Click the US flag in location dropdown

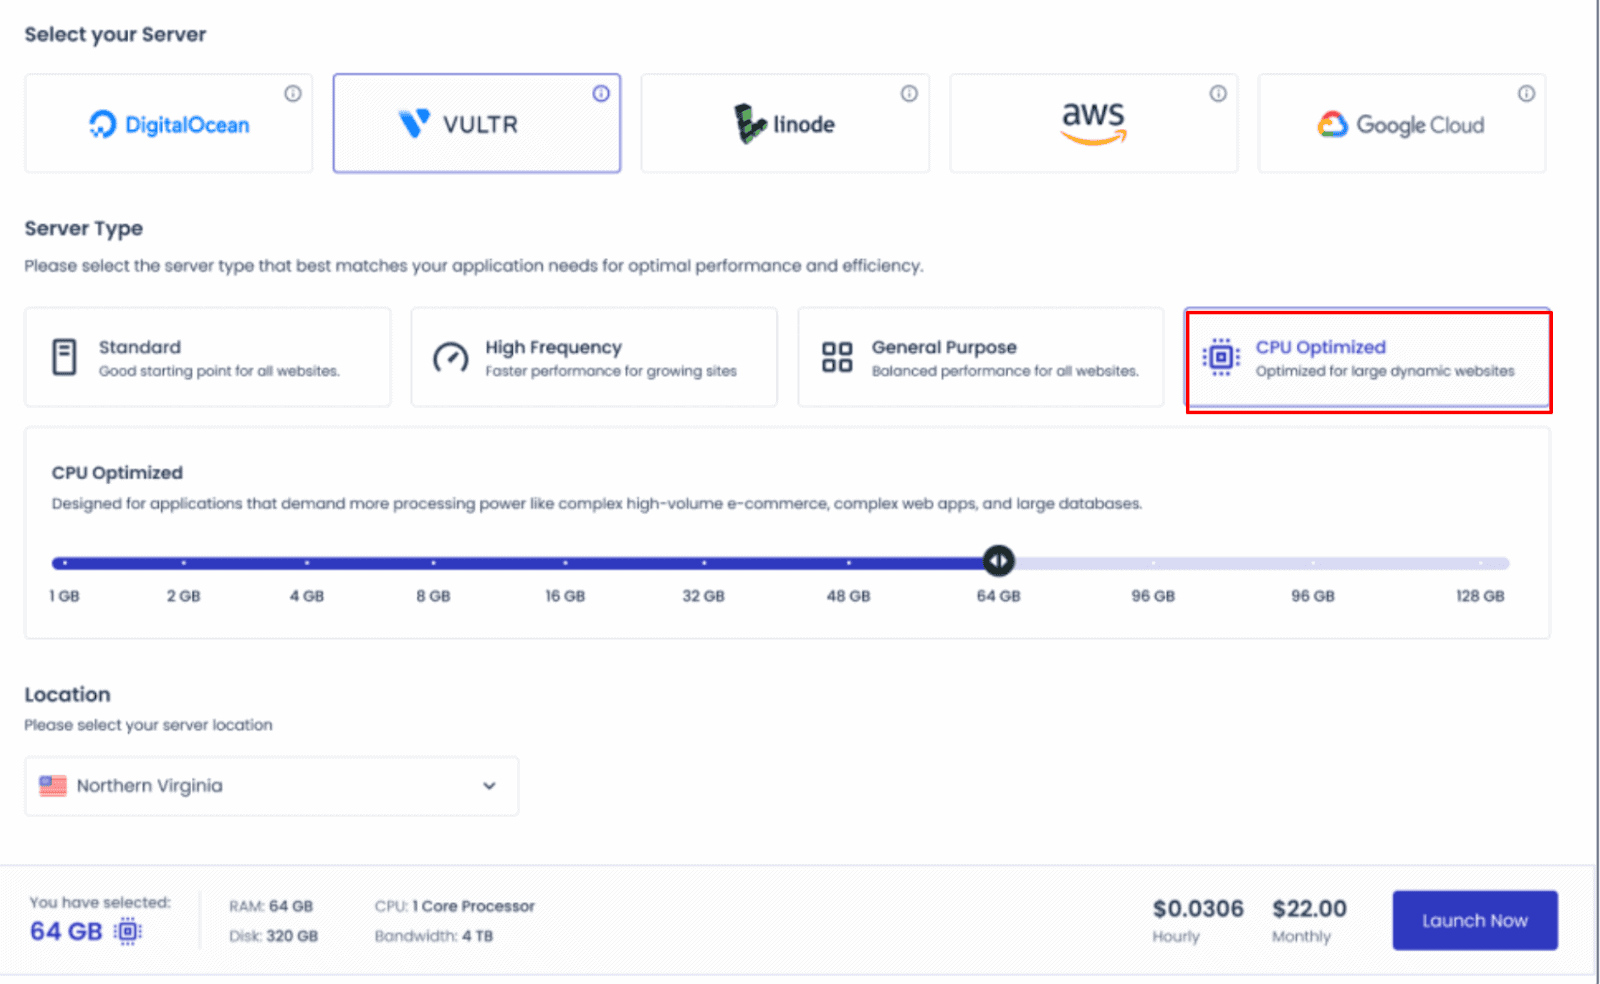coord(53,786)
